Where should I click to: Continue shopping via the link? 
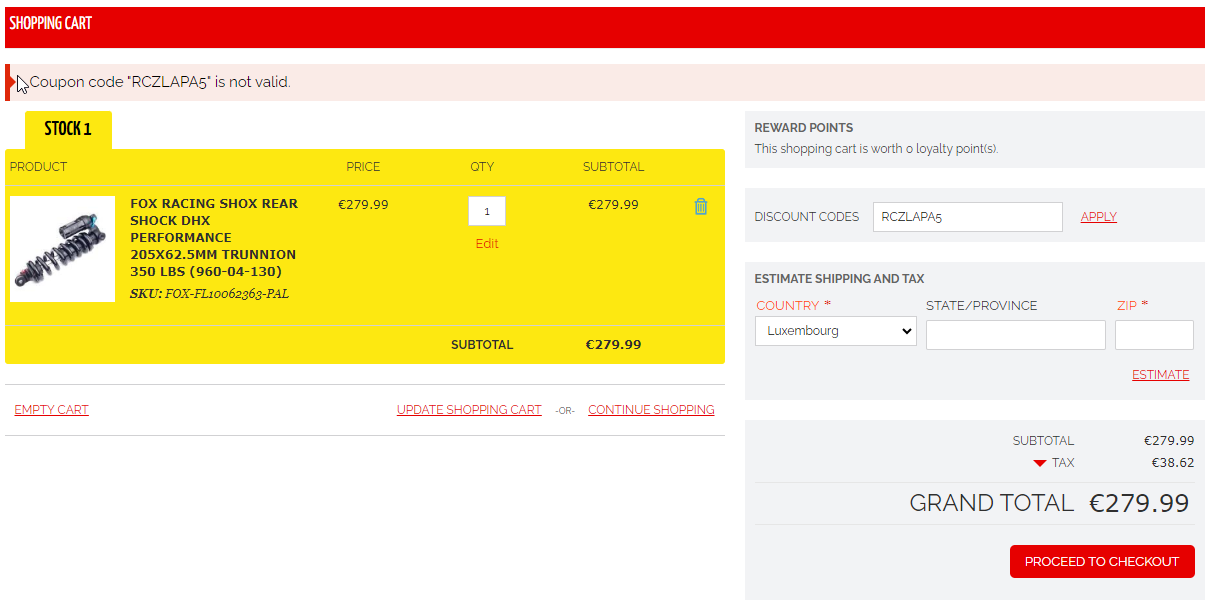(651, 410)
